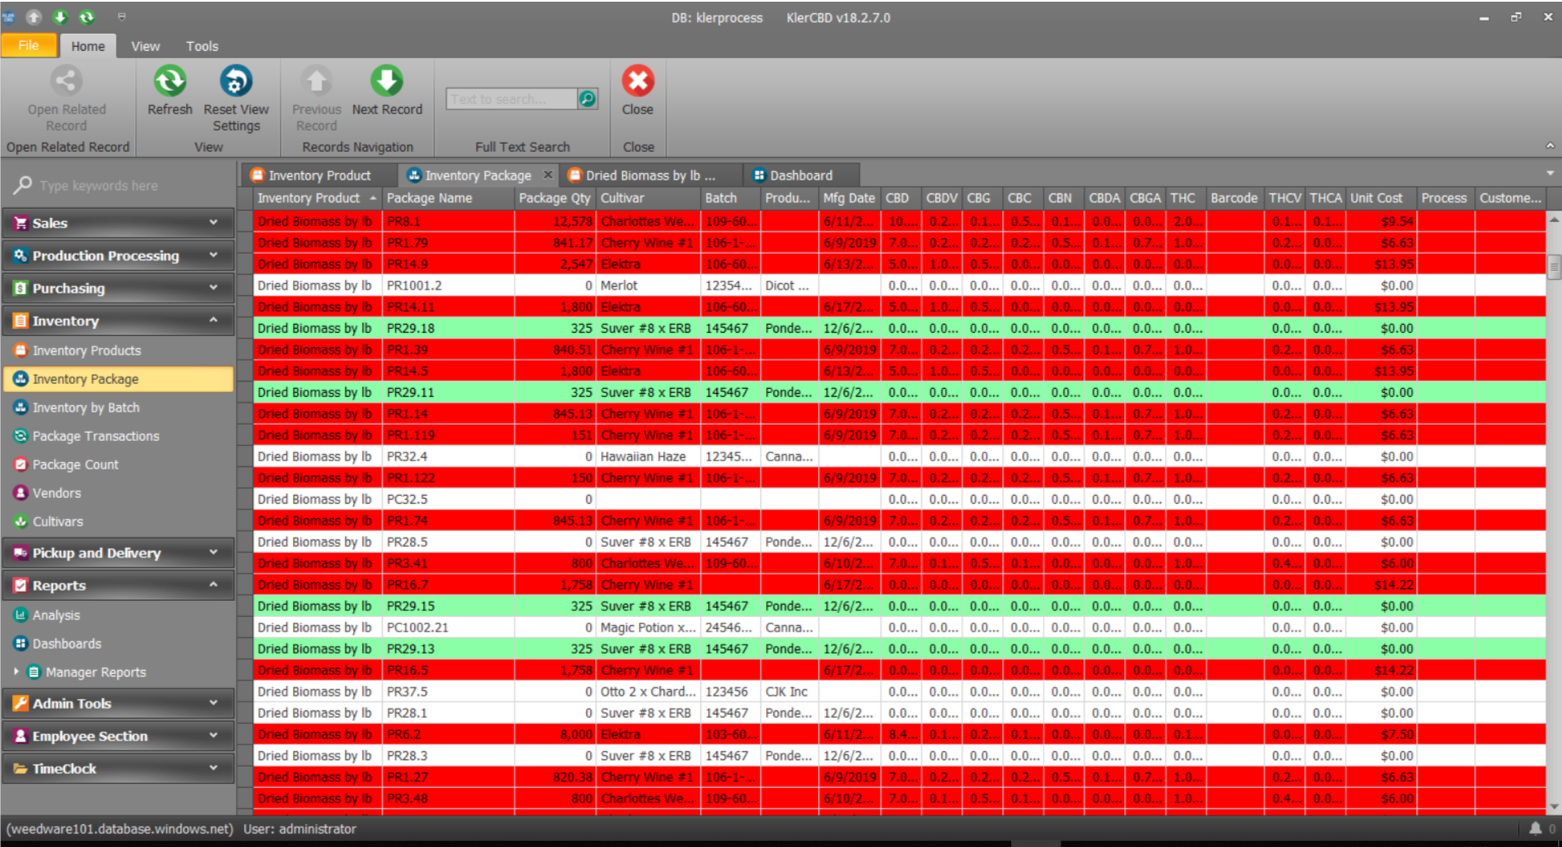The height and width of the screenshot is (847, 1562).
Task: Open Vendors in the Inventory section
Action: [x=57, y=493]
